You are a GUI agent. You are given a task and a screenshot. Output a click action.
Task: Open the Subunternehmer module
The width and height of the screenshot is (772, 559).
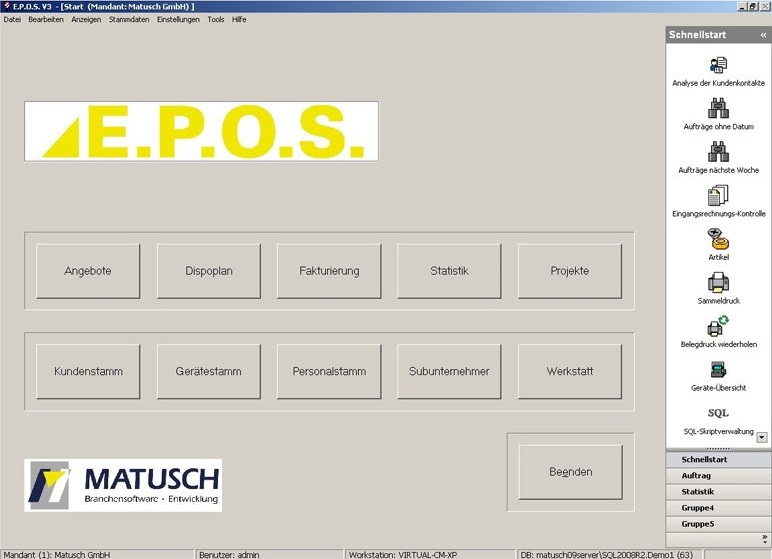pos(449,371)
